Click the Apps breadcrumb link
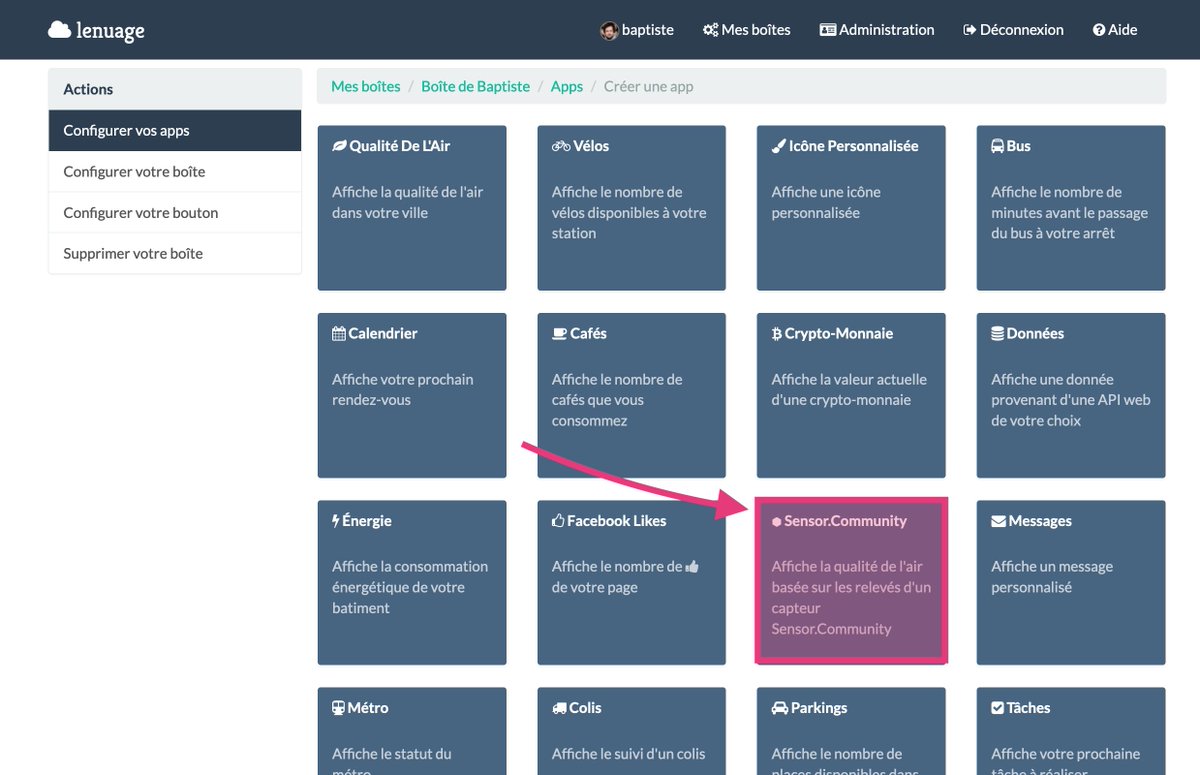The width and height of the screenshot is (1200, 775). click(567, 86)
